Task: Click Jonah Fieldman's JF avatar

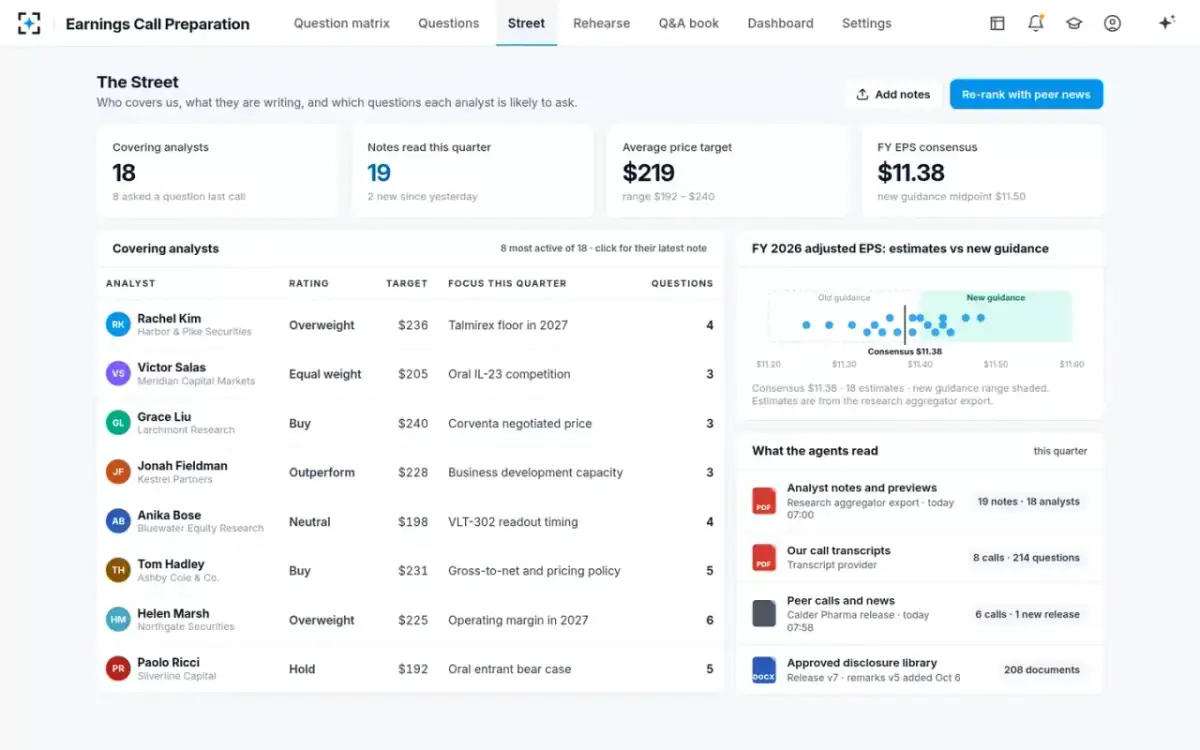Action: (x=118, y=472)
